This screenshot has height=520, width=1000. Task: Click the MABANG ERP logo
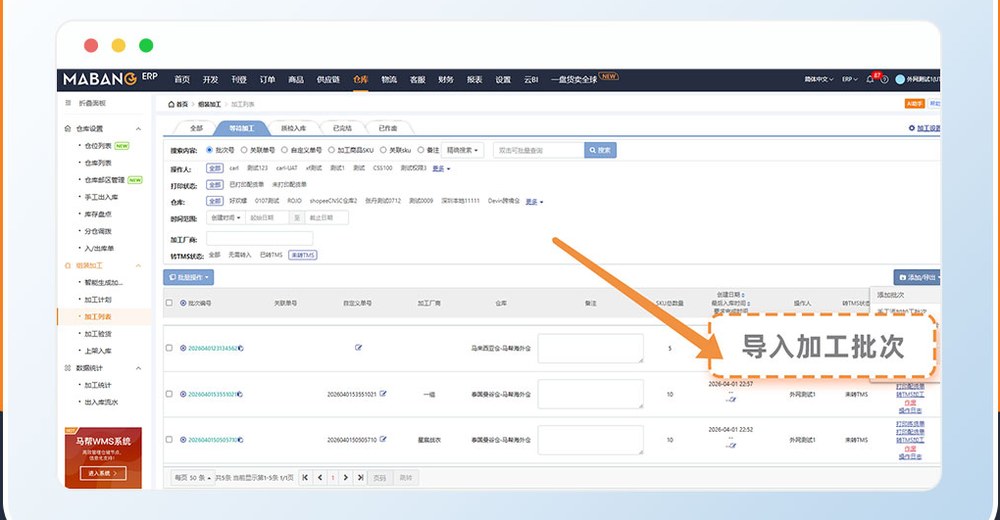click(x=110, y=78)
